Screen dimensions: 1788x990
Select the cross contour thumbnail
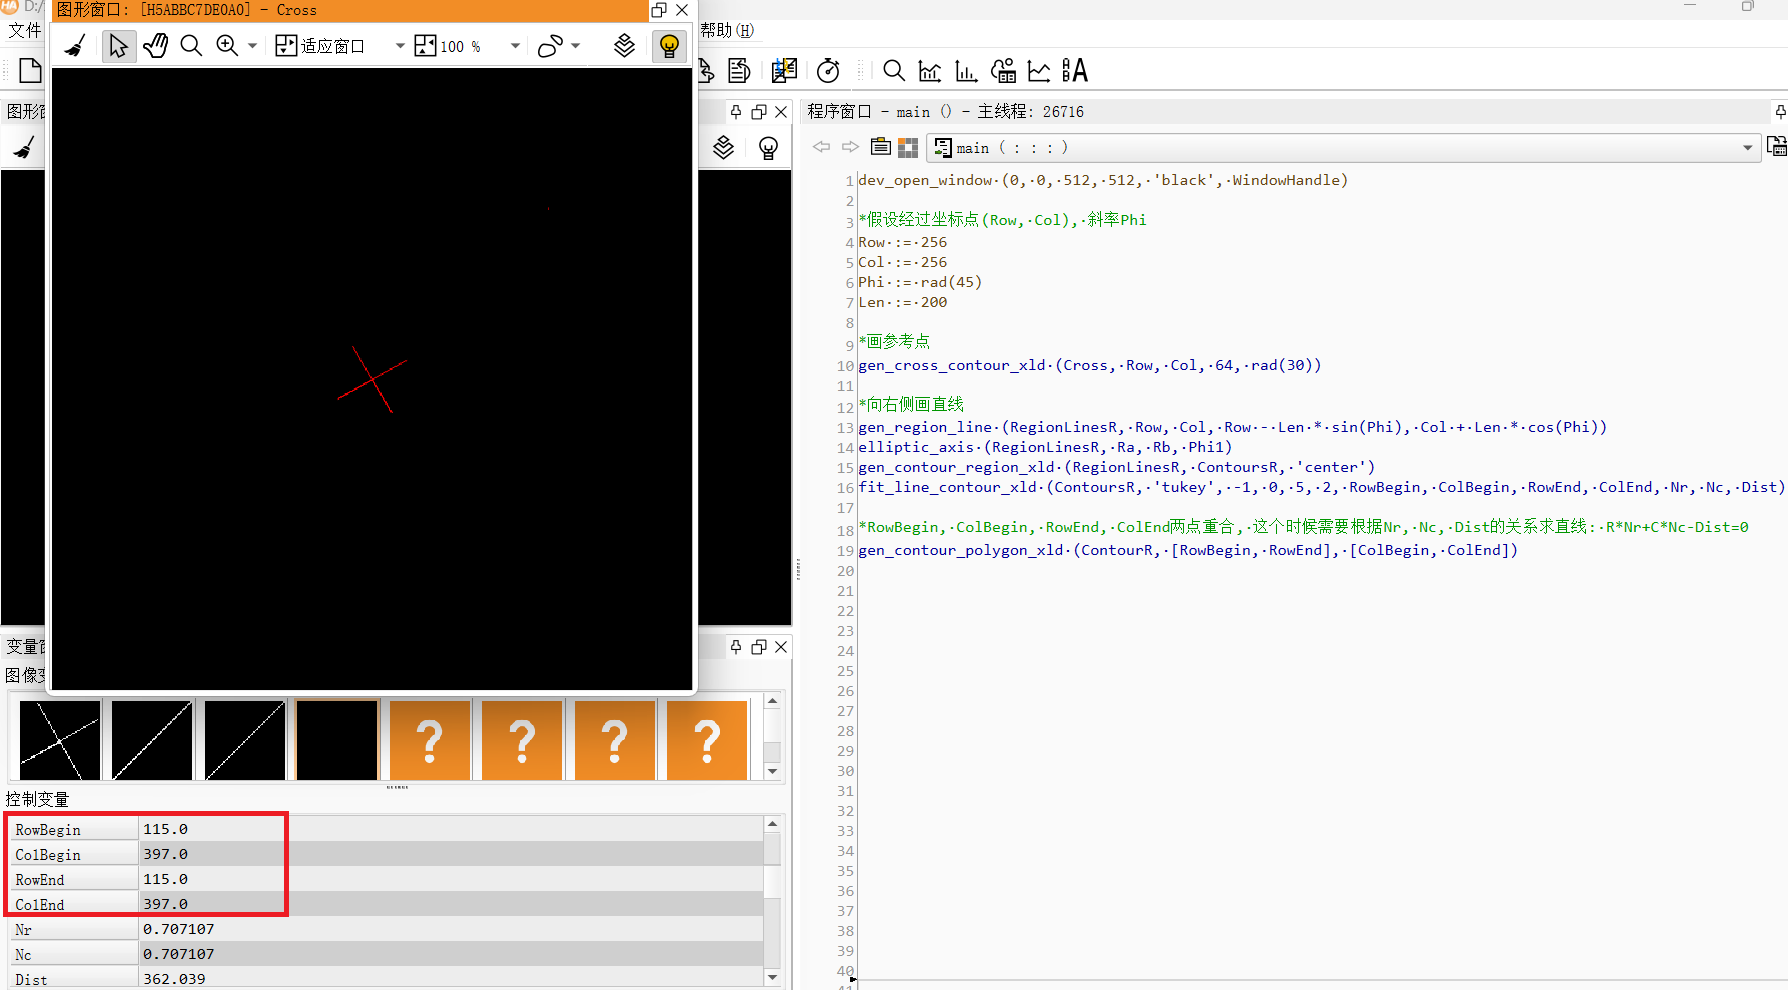(x=60, y=740)
